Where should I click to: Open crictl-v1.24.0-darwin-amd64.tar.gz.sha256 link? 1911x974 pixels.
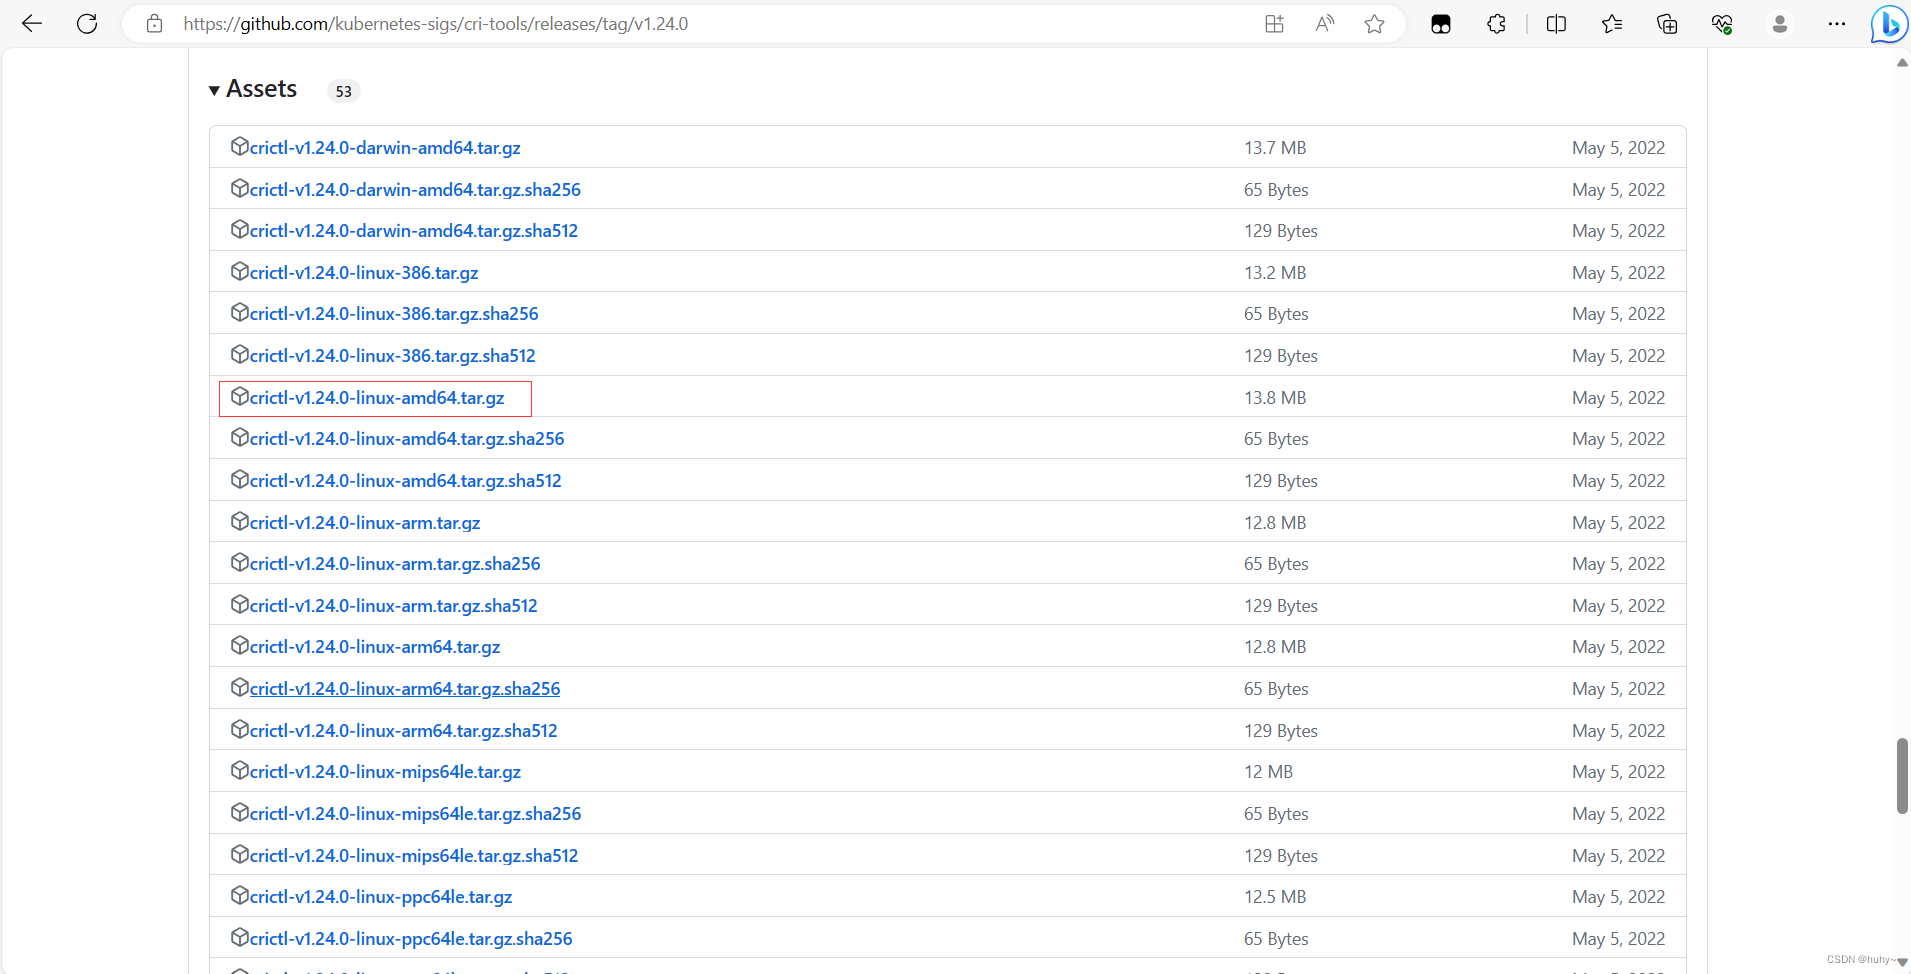(415, 190)
